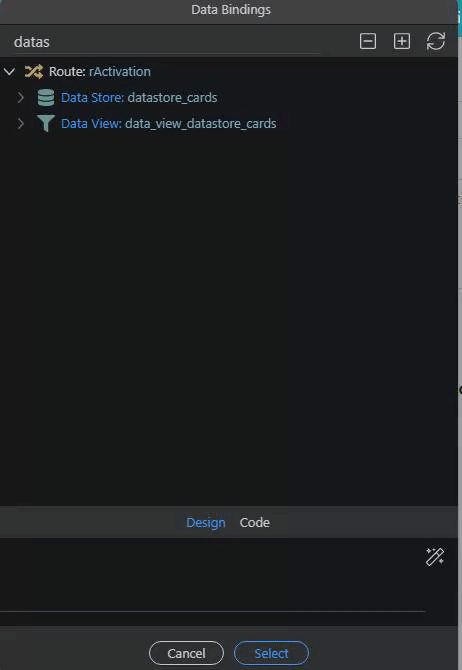Select the Data Store: datastore_cards item
The image size is (462, 670).
coord(139,97)
